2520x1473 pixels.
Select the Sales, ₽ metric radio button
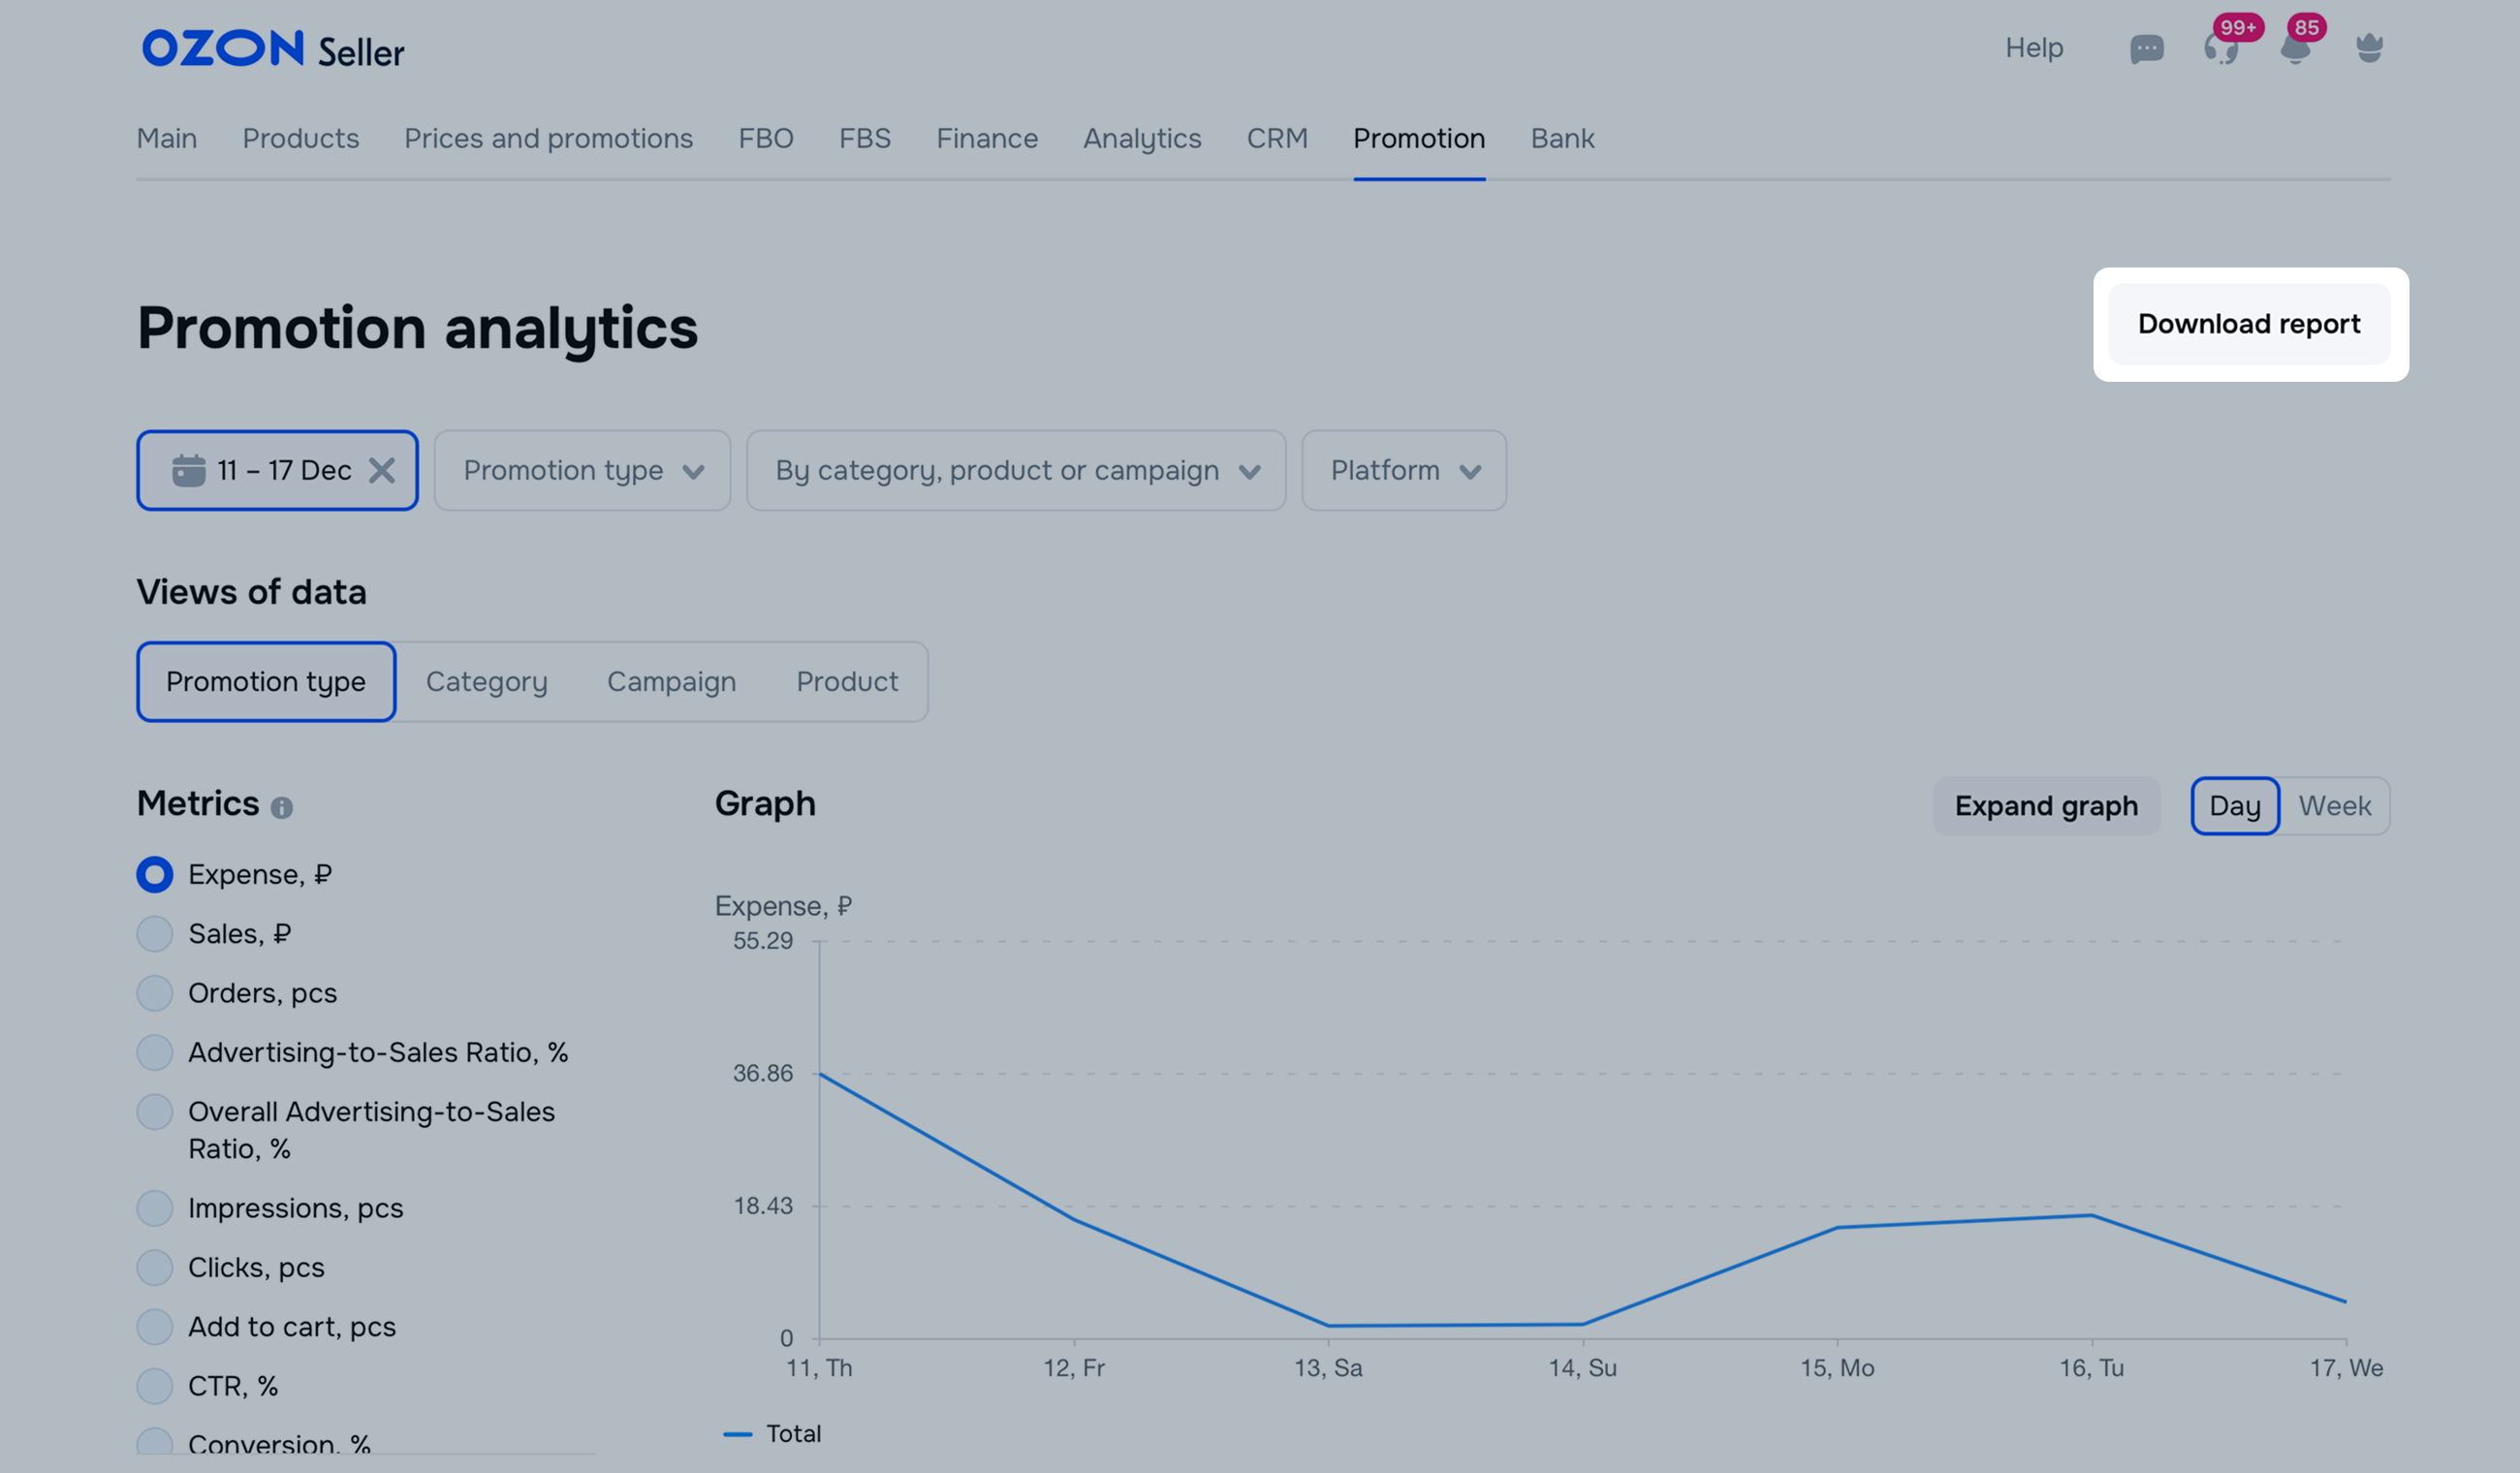[x=155, y=934]
